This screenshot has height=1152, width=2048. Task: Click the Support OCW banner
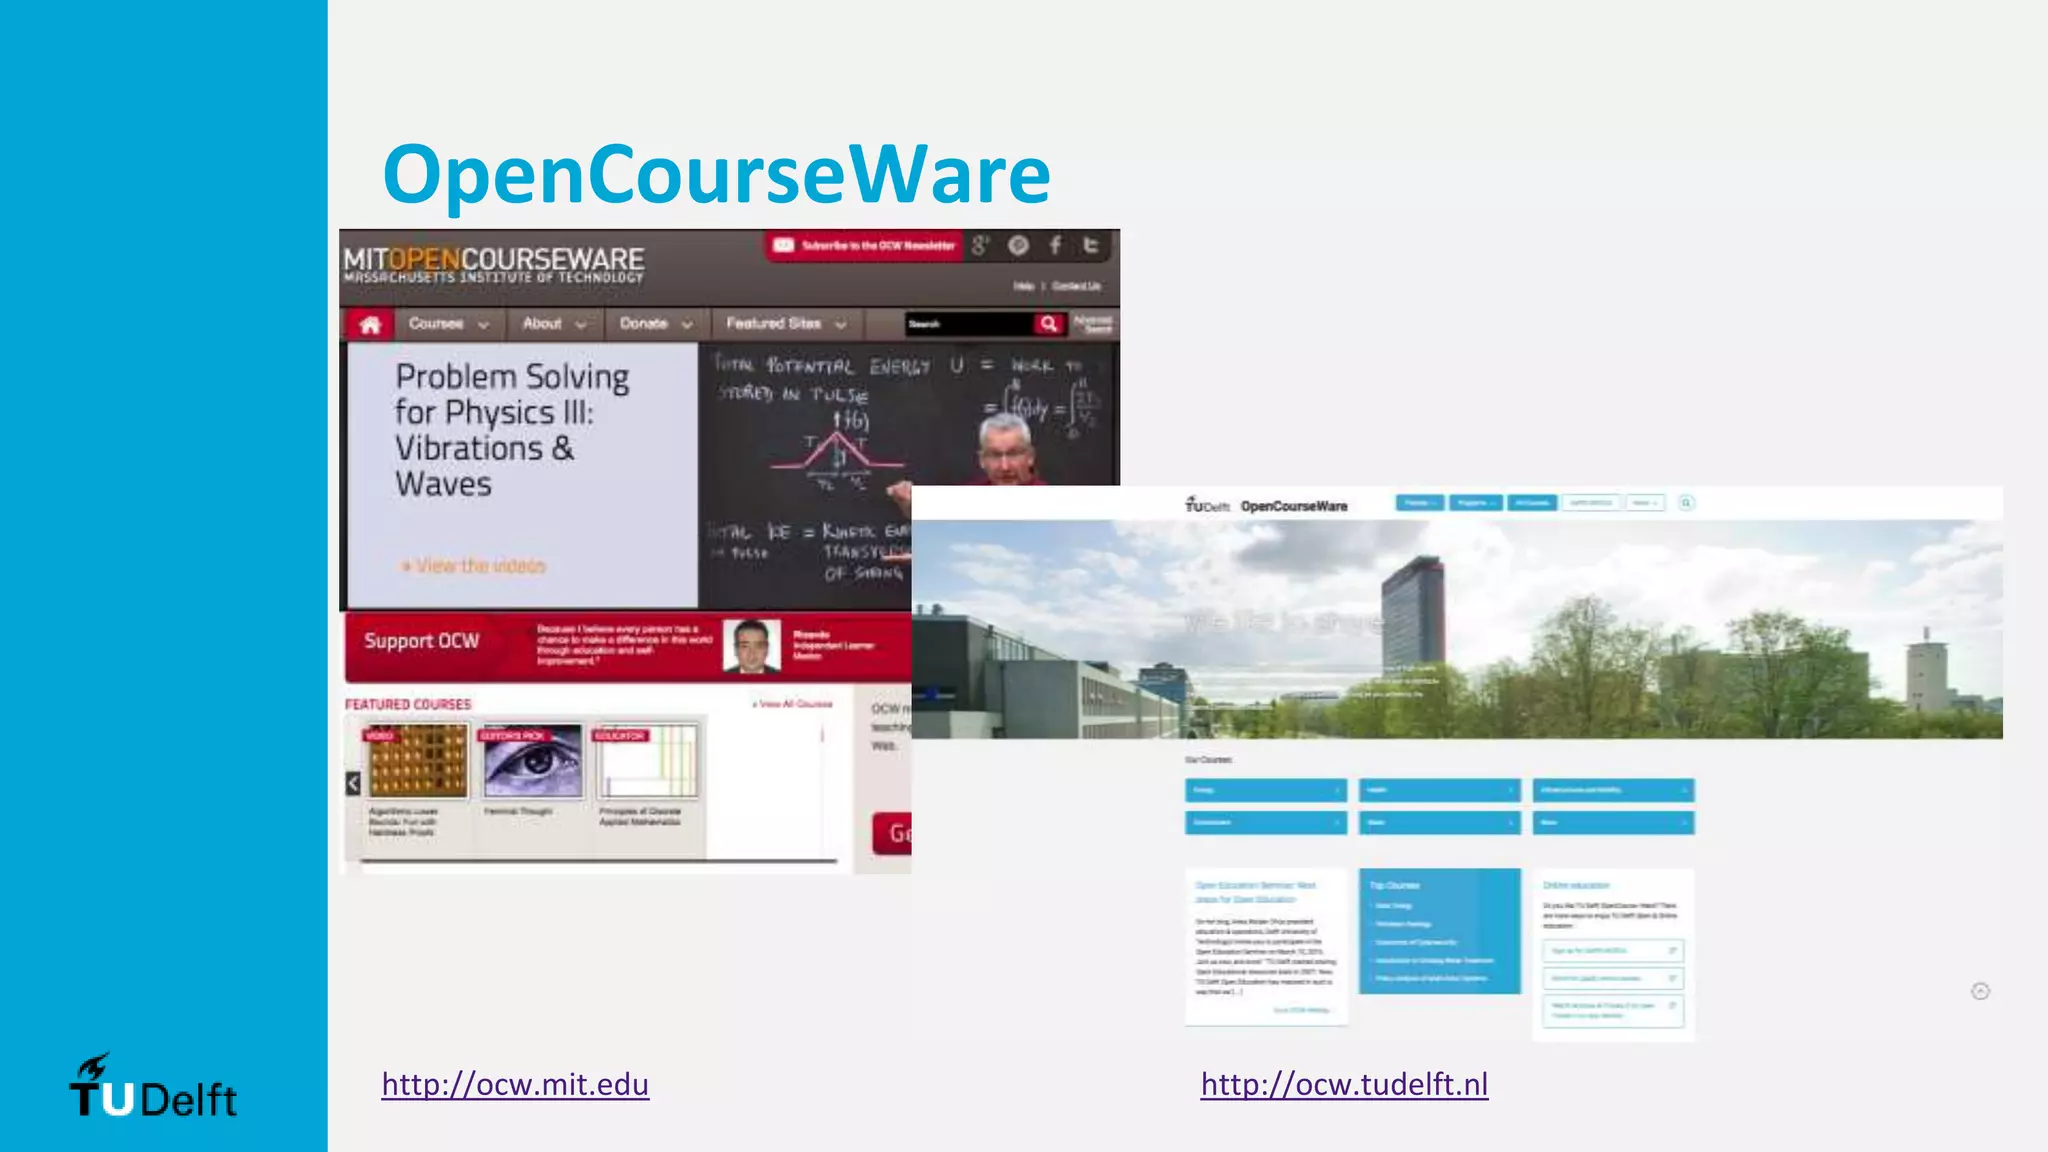point(422,641)
